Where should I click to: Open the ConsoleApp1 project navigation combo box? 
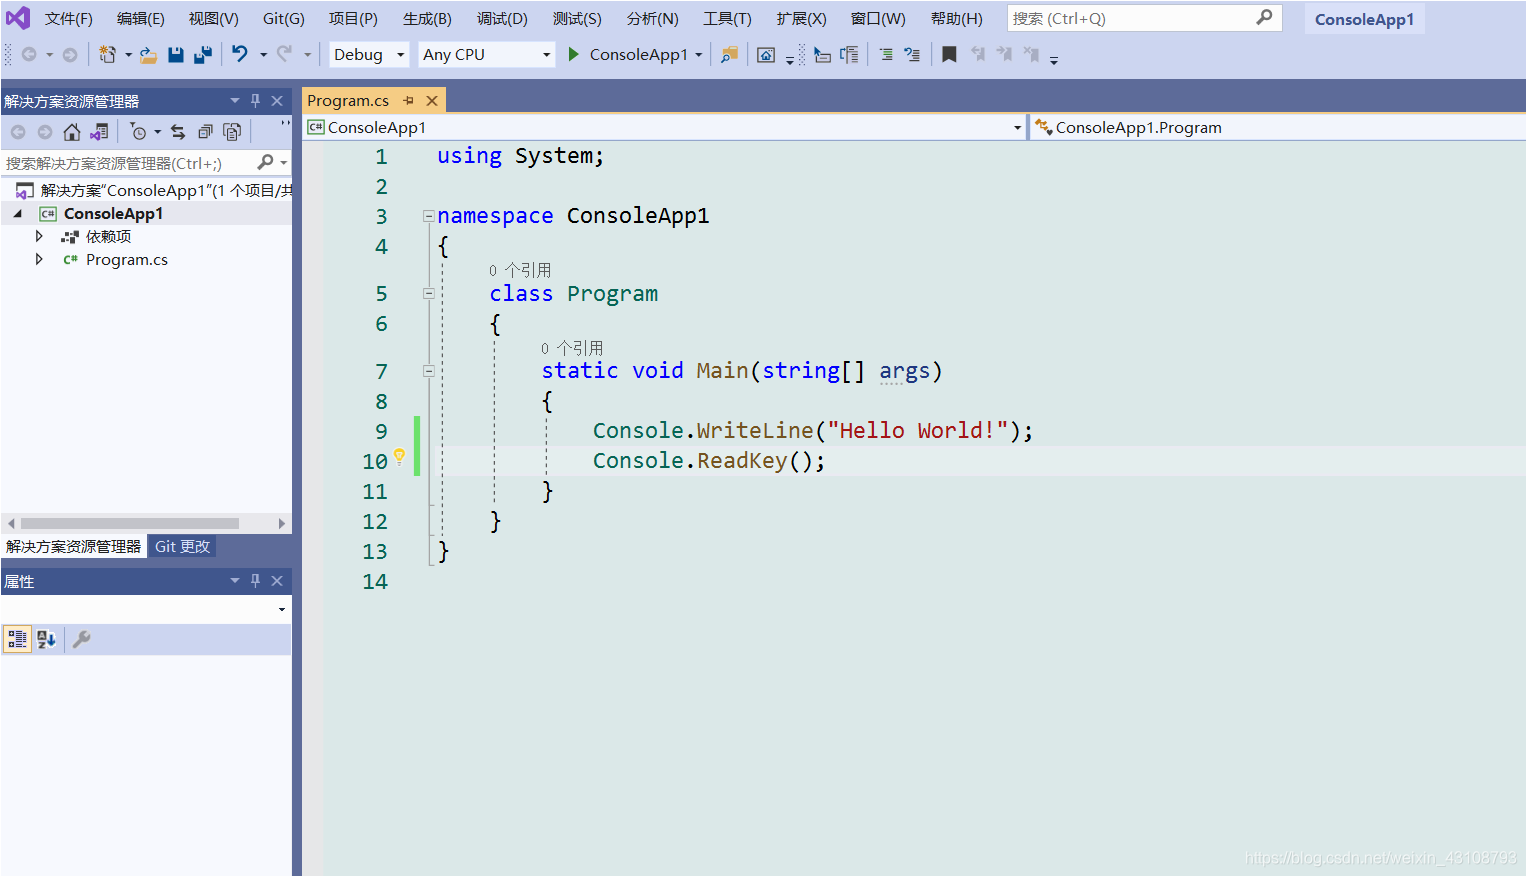click(665, 127)
